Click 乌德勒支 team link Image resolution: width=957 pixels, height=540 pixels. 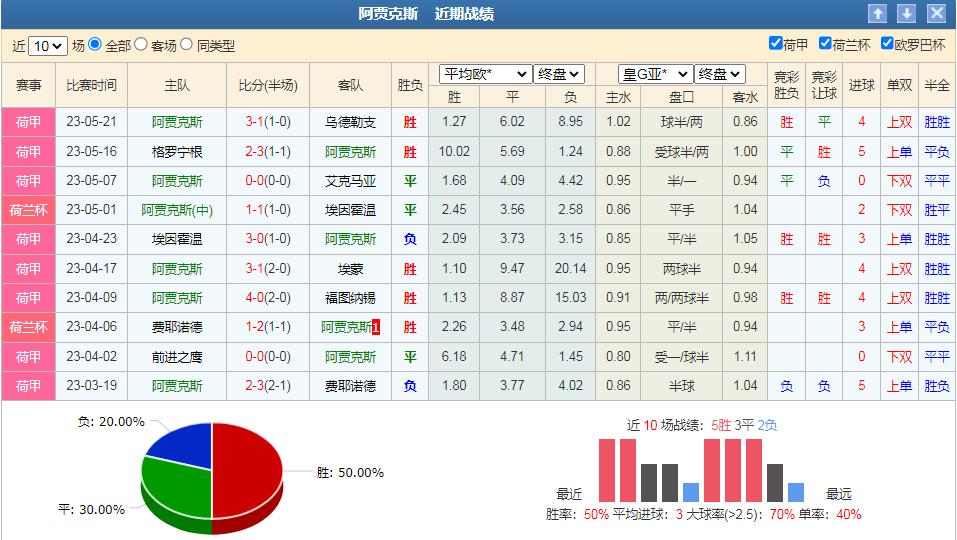coord(350,122)
